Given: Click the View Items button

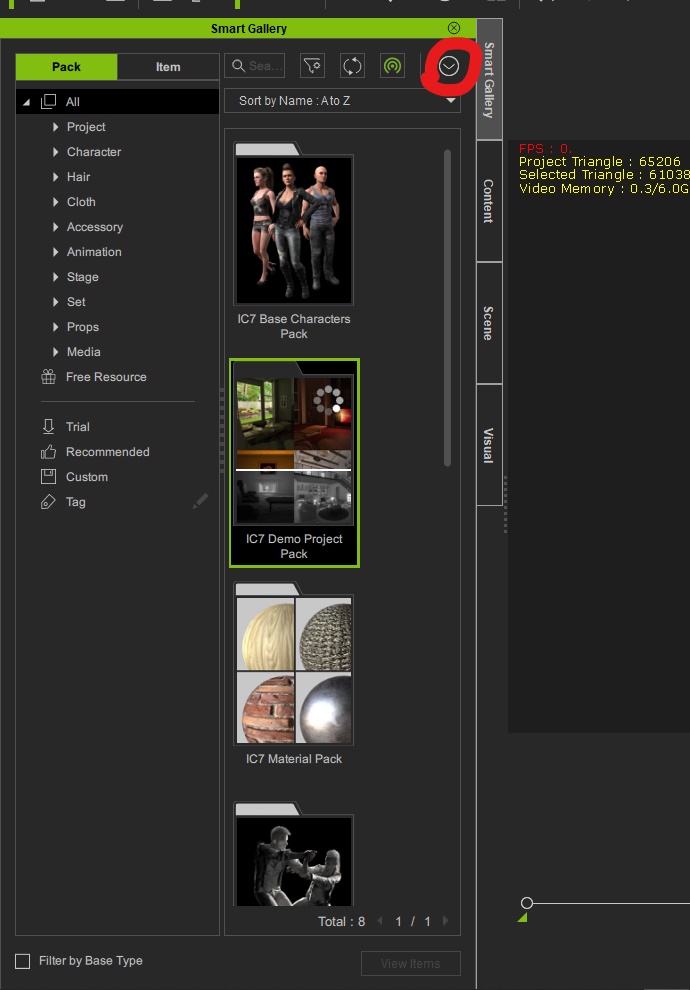Looking at the screenshot, I should tap(410, 963).
